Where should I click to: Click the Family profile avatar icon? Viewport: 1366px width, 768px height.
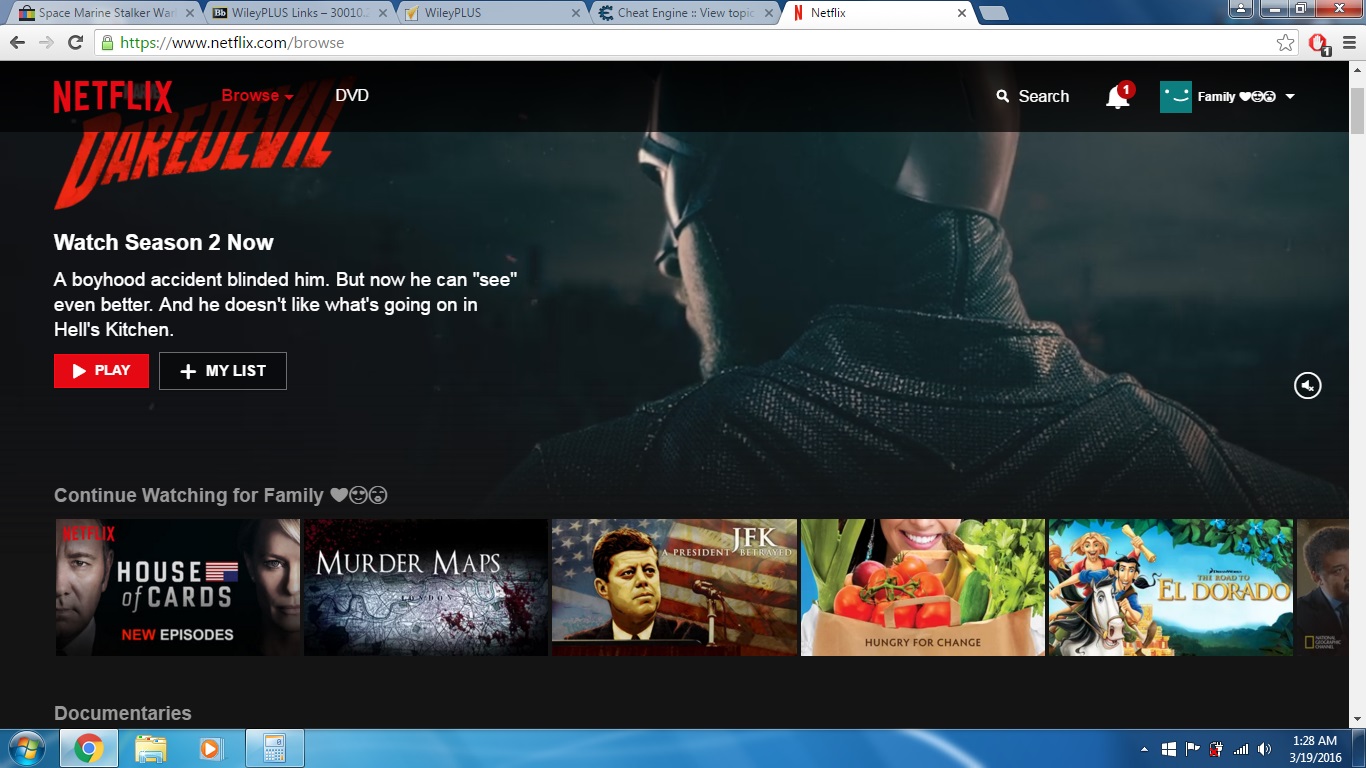click(x=1175, y=97)
